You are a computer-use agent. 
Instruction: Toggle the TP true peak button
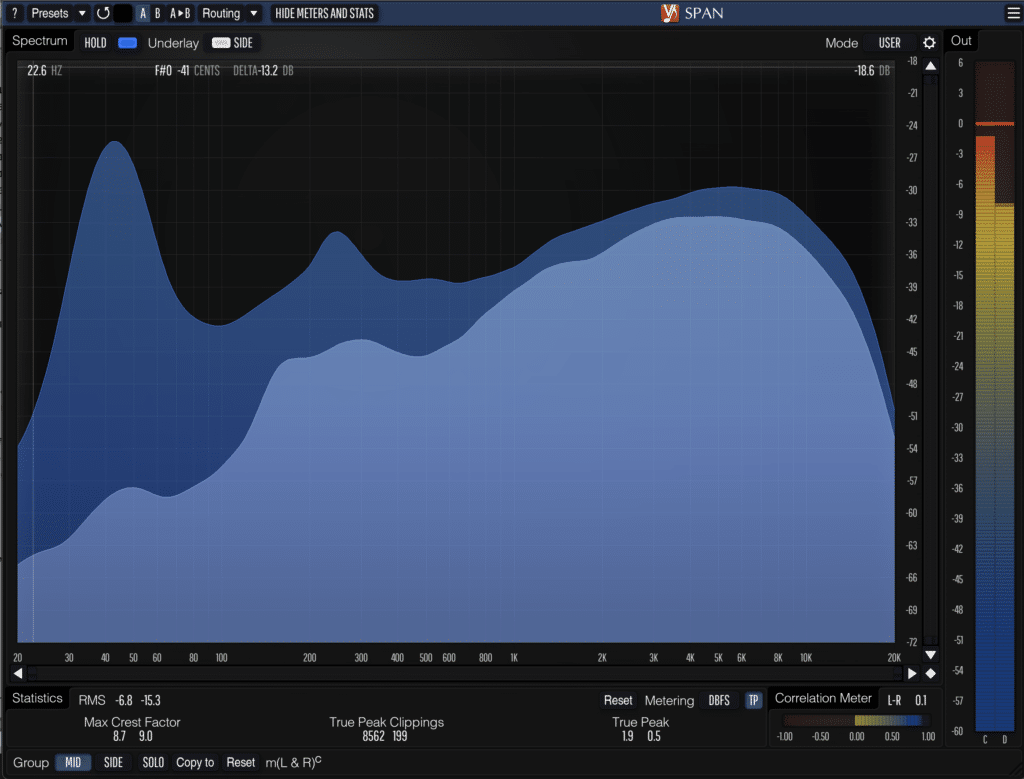[754, 701]
